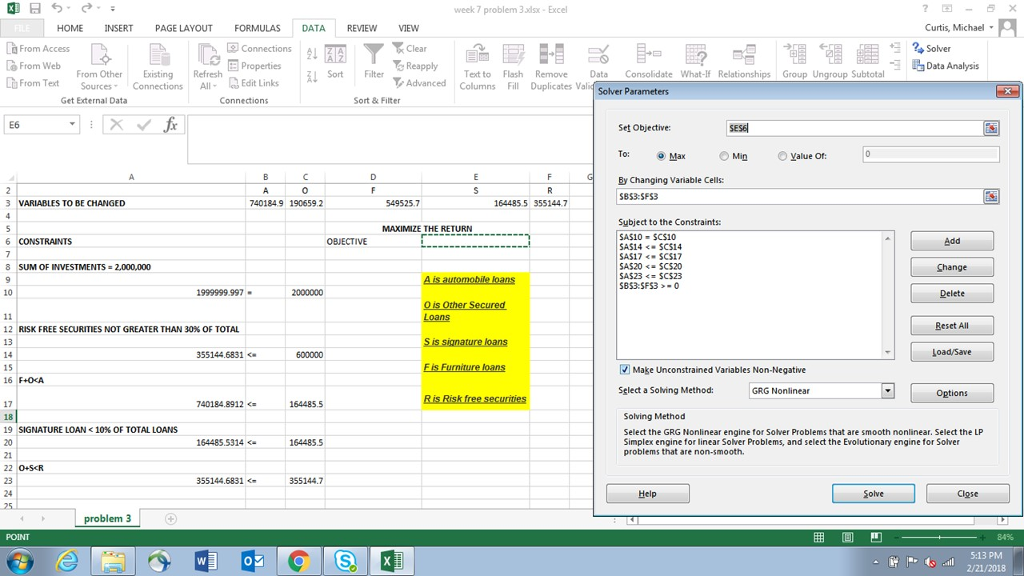Image resolution: width=1024 pixels, height=576 pixels.
Task: Click the Undo arrow icon
Action: coord(57,8)
